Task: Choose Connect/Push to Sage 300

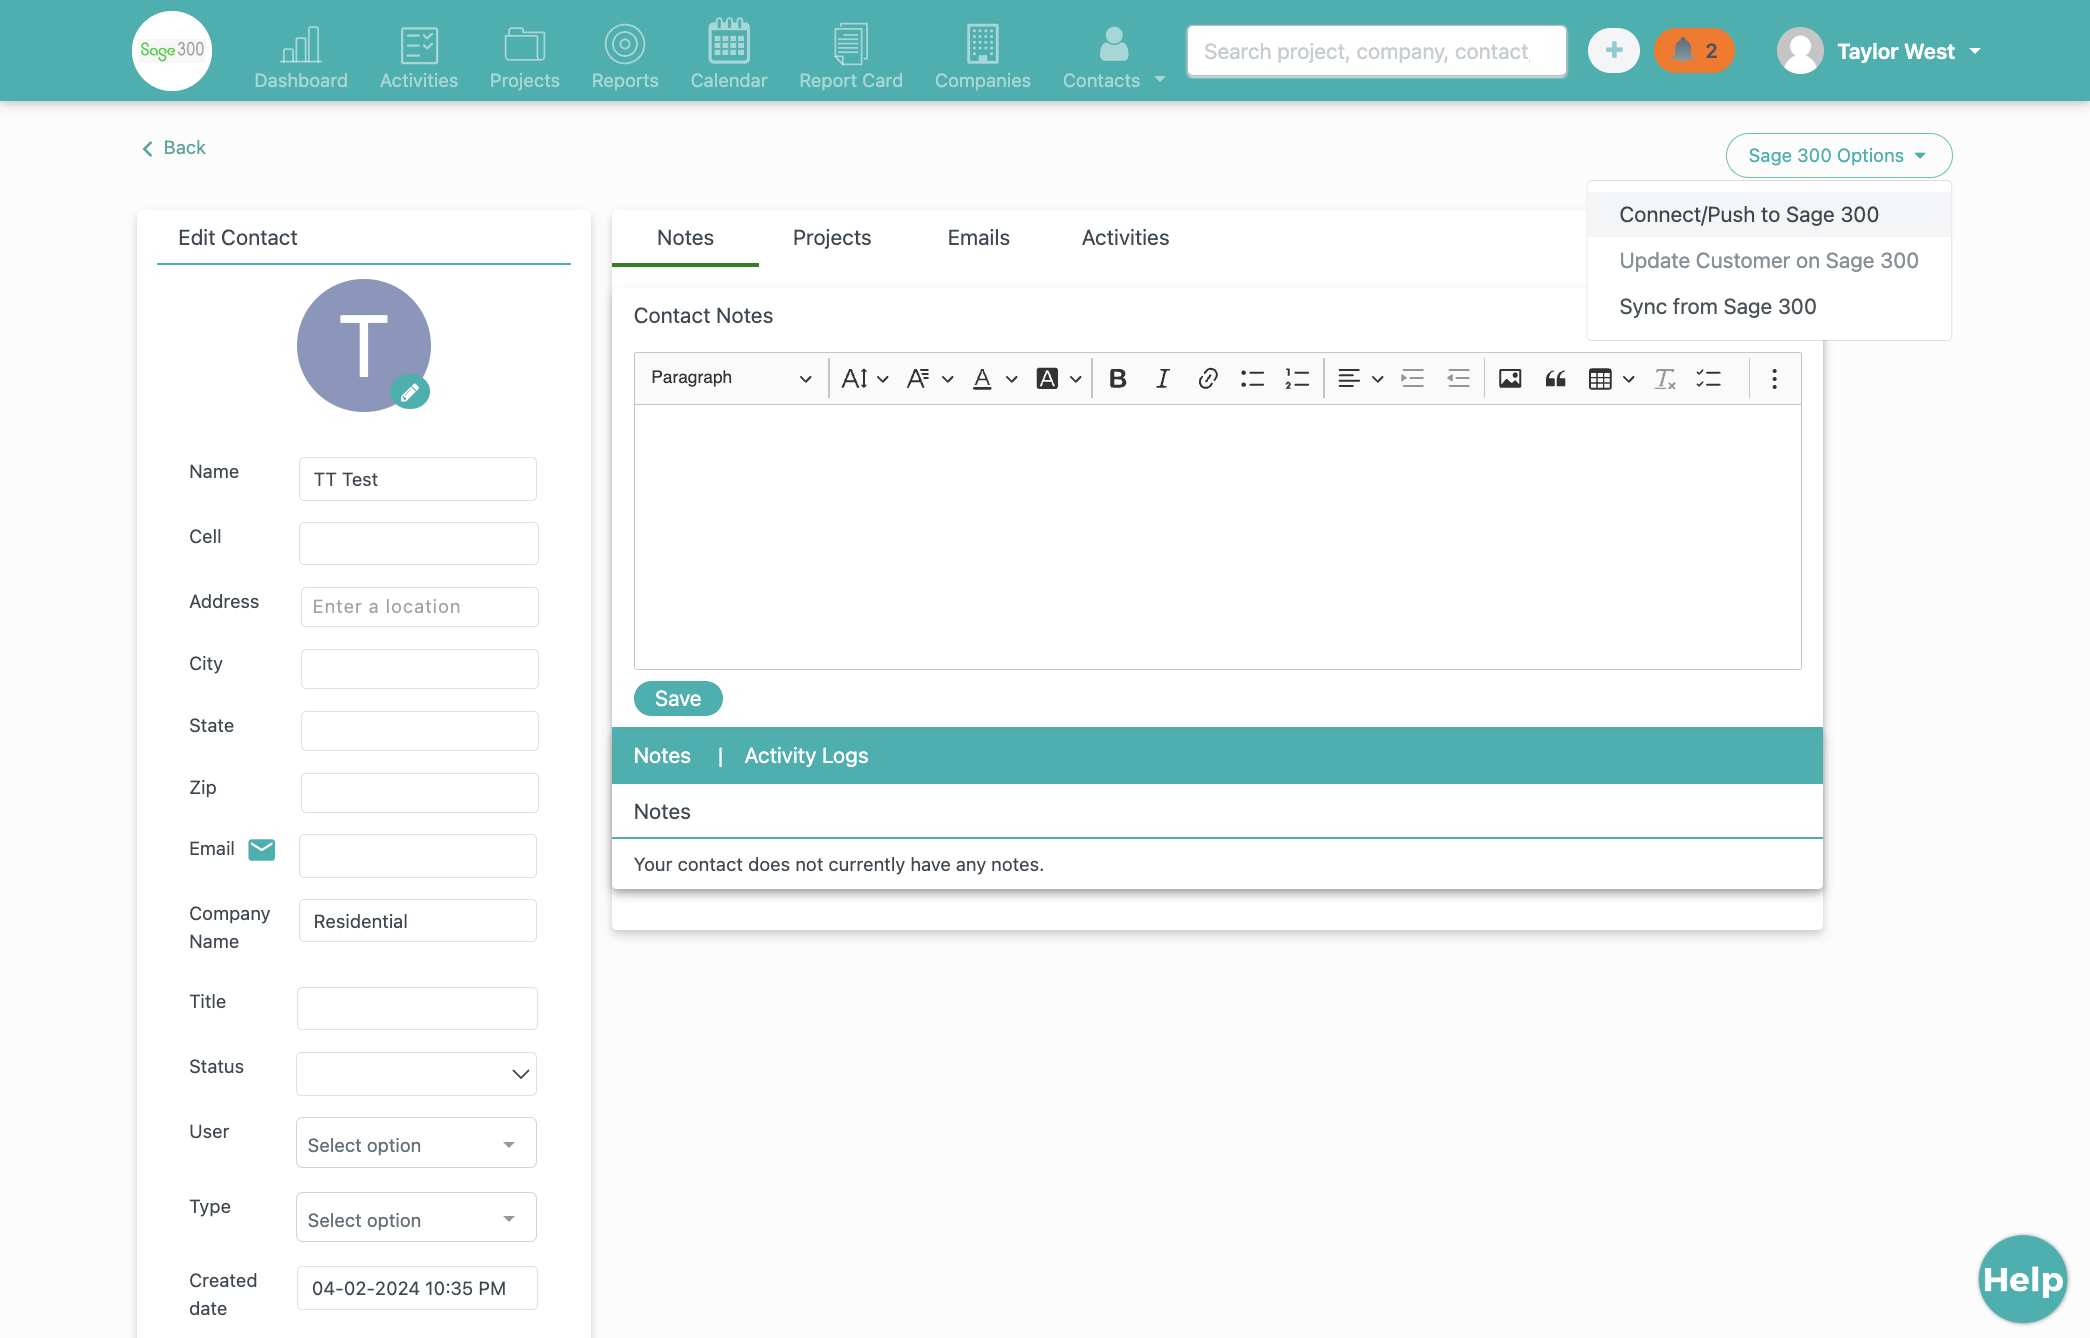Action: pyautogui.click(x=1768, y=215)
